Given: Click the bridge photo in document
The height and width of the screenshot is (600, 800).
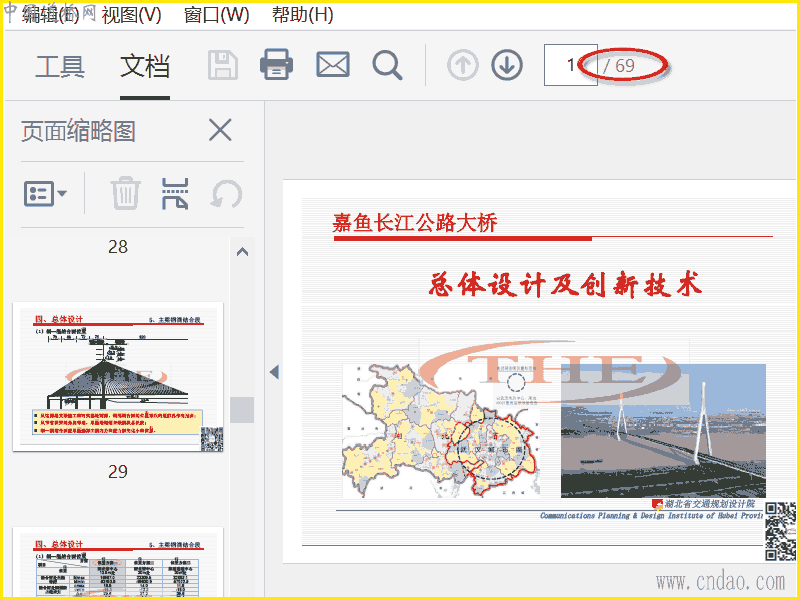Looking at the screenshot, I should pos(663,431).
